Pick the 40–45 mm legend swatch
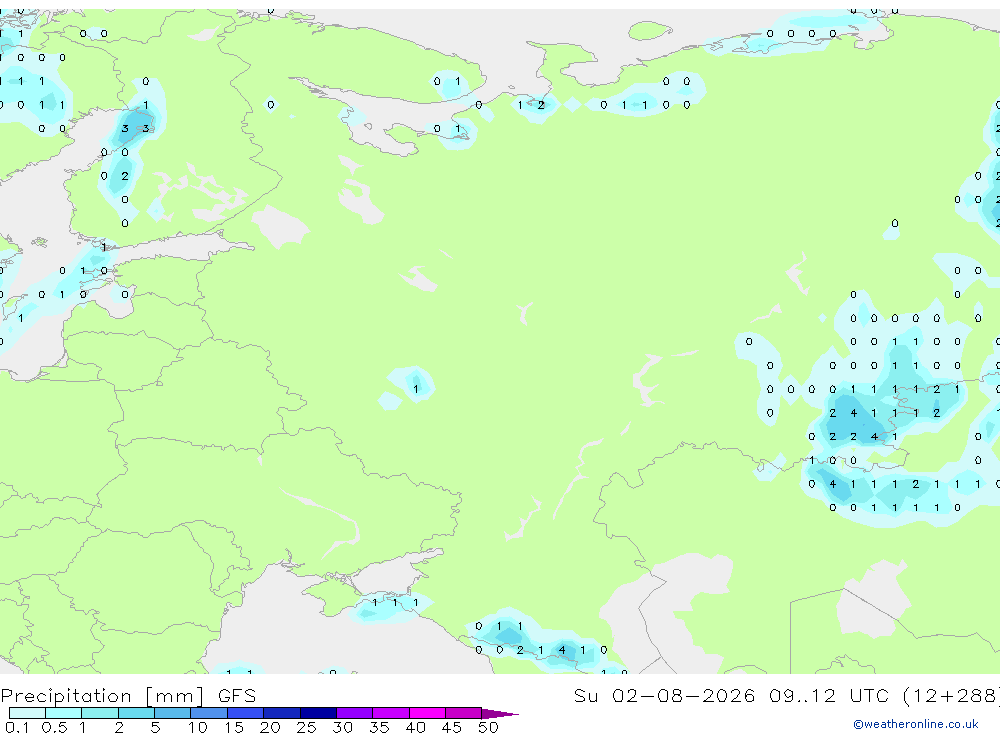 pos(427,713)
